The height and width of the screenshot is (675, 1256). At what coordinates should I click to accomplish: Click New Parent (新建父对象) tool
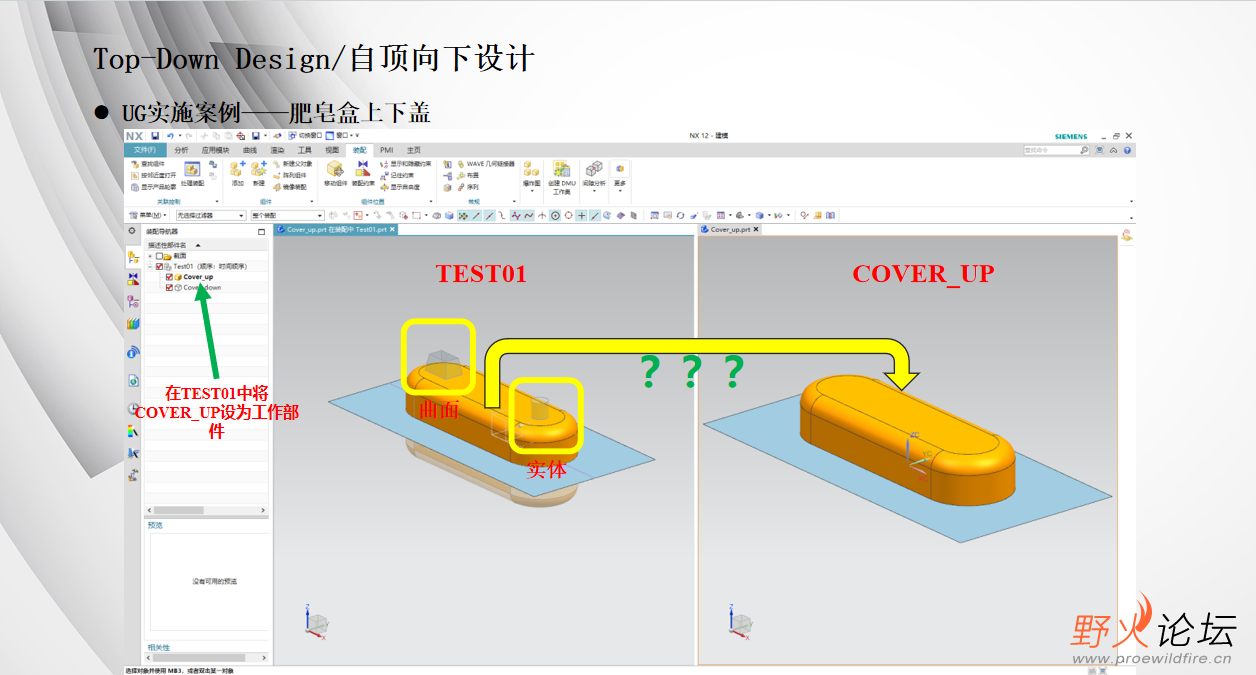[x=292, y=163]
